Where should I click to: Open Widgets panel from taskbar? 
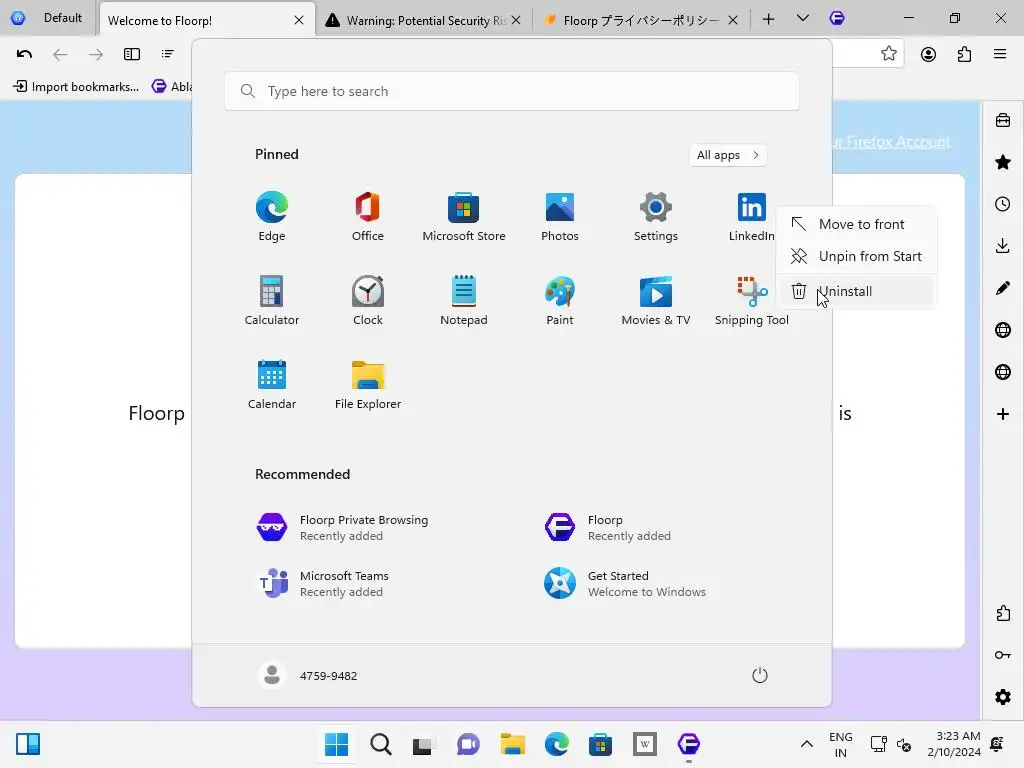tap(27, 744)
